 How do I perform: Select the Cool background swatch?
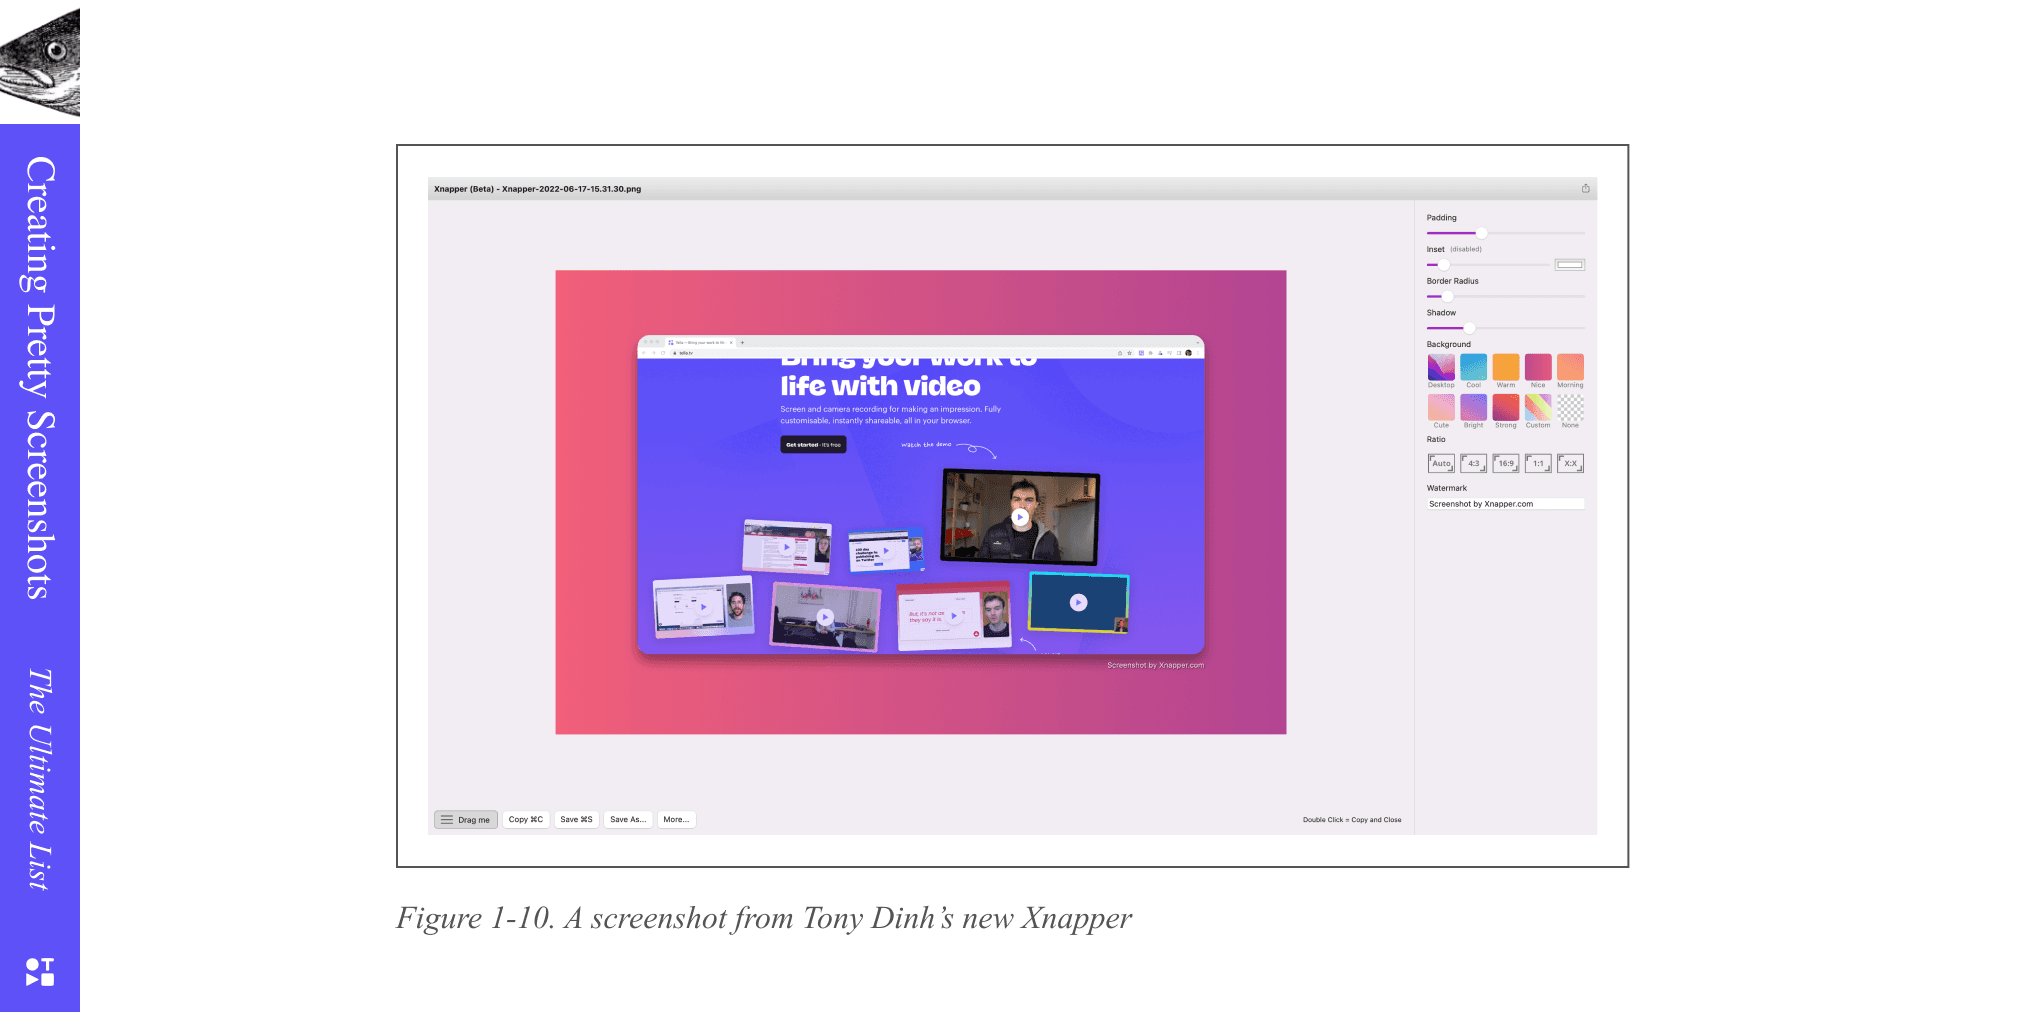pyautogui.click(x=1473, y=367)
